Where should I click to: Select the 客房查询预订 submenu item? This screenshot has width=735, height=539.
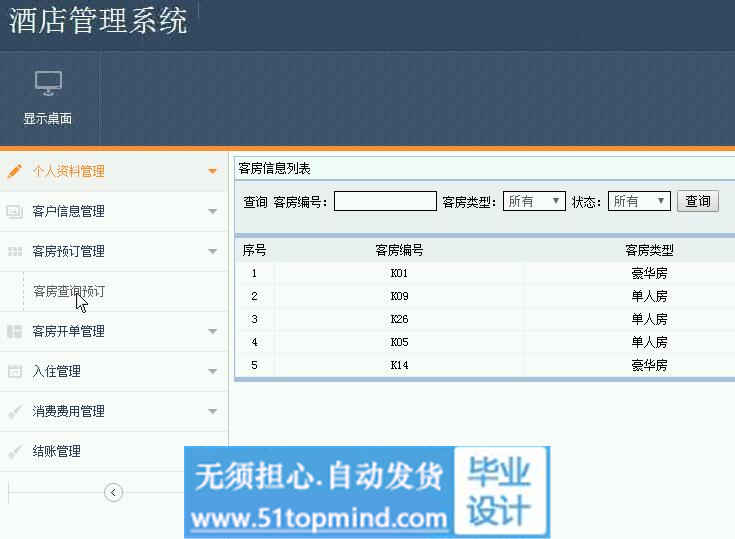pyautogui.click(x=69, y=292)
